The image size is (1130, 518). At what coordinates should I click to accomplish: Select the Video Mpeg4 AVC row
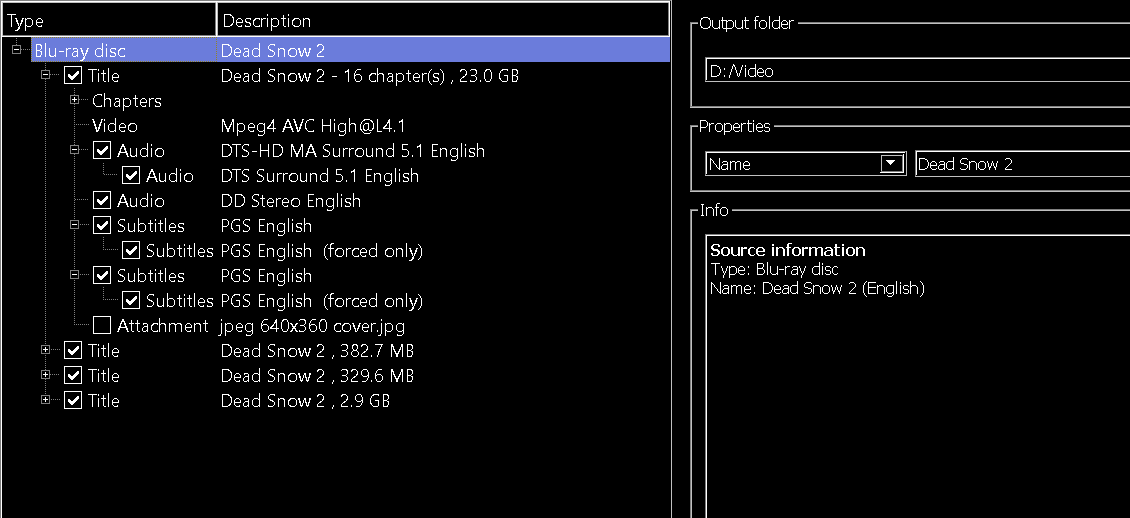click(x=335, y=125)
